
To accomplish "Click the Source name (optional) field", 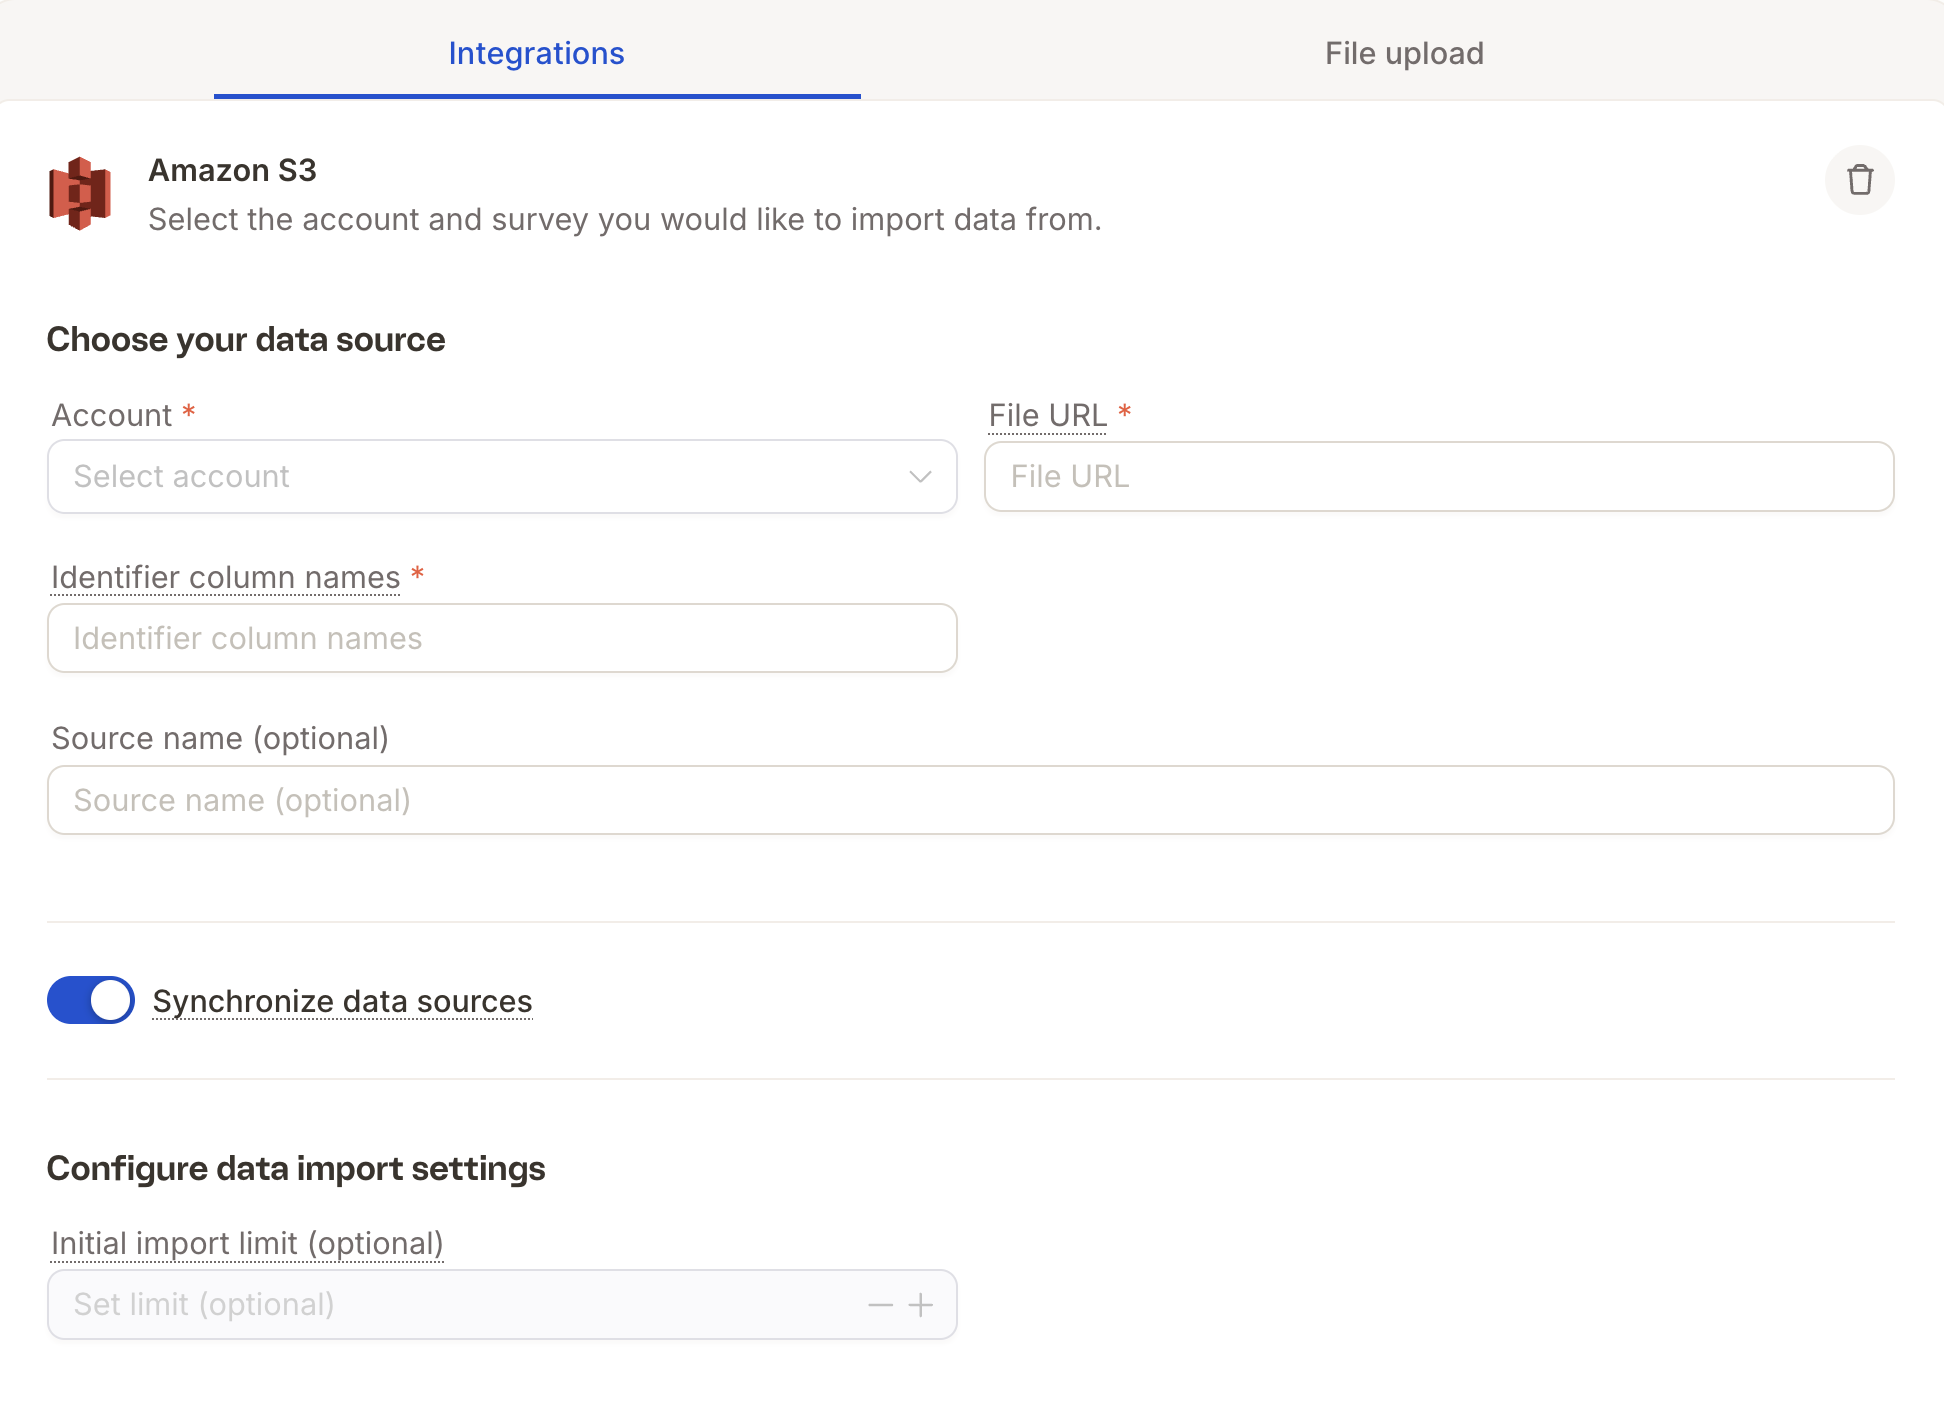I will (970, 800).
